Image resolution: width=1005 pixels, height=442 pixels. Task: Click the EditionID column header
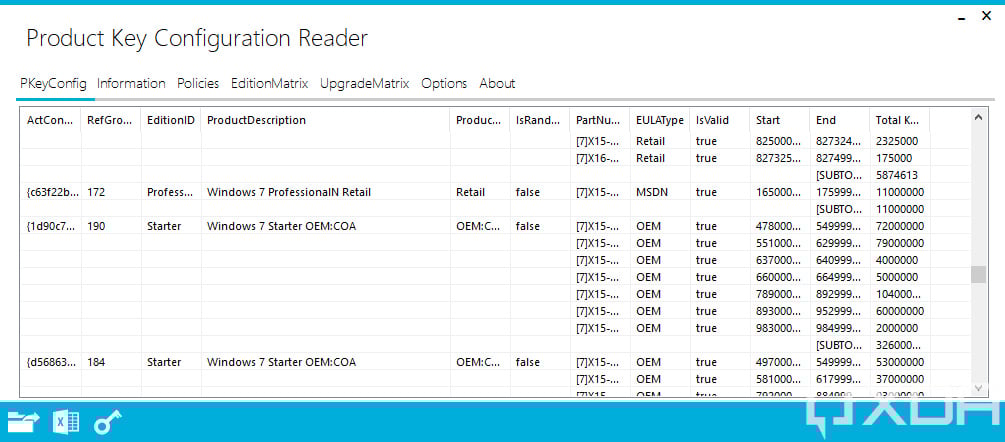pos(170,120)
